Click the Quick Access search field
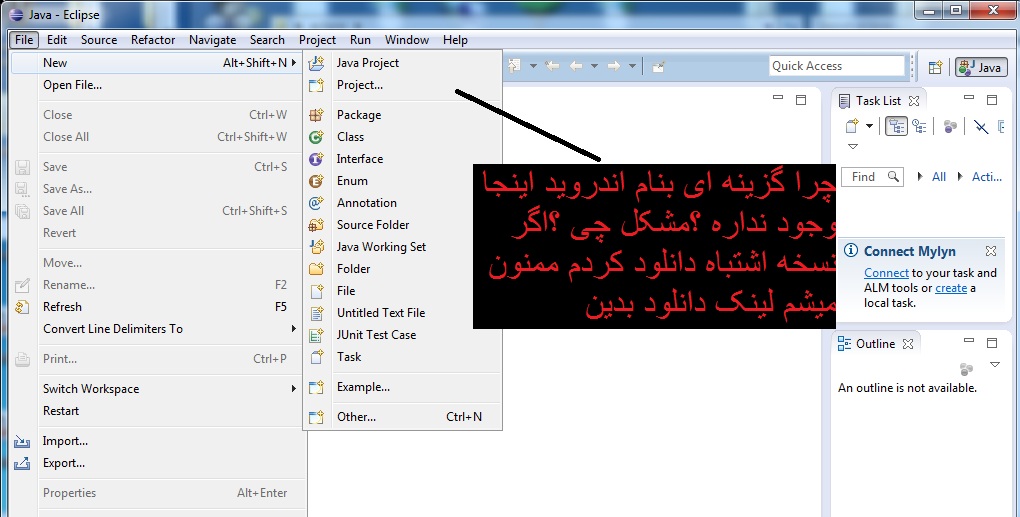Image resolution: width=1020 pixels, height=517 pixels. coord(836,66)
